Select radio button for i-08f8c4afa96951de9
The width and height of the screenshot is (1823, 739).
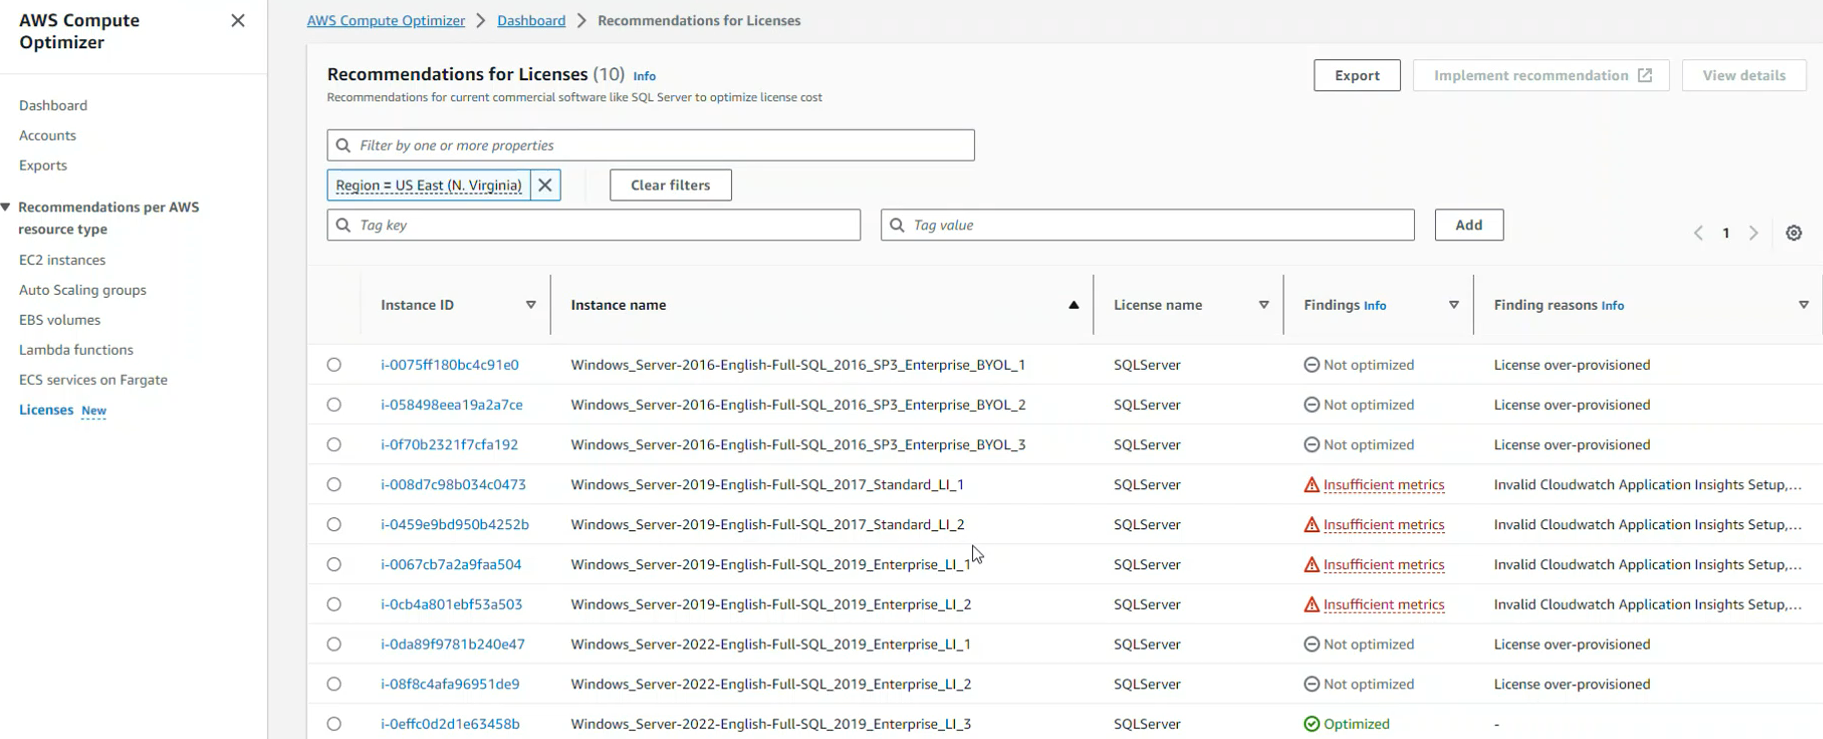coord(334,685)
